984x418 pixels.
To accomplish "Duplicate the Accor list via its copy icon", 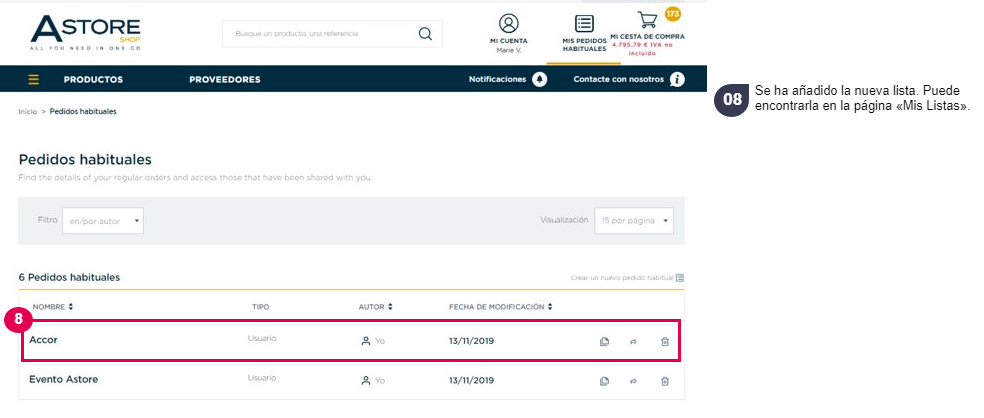I will pyautogui.click(x=604, y=341).
